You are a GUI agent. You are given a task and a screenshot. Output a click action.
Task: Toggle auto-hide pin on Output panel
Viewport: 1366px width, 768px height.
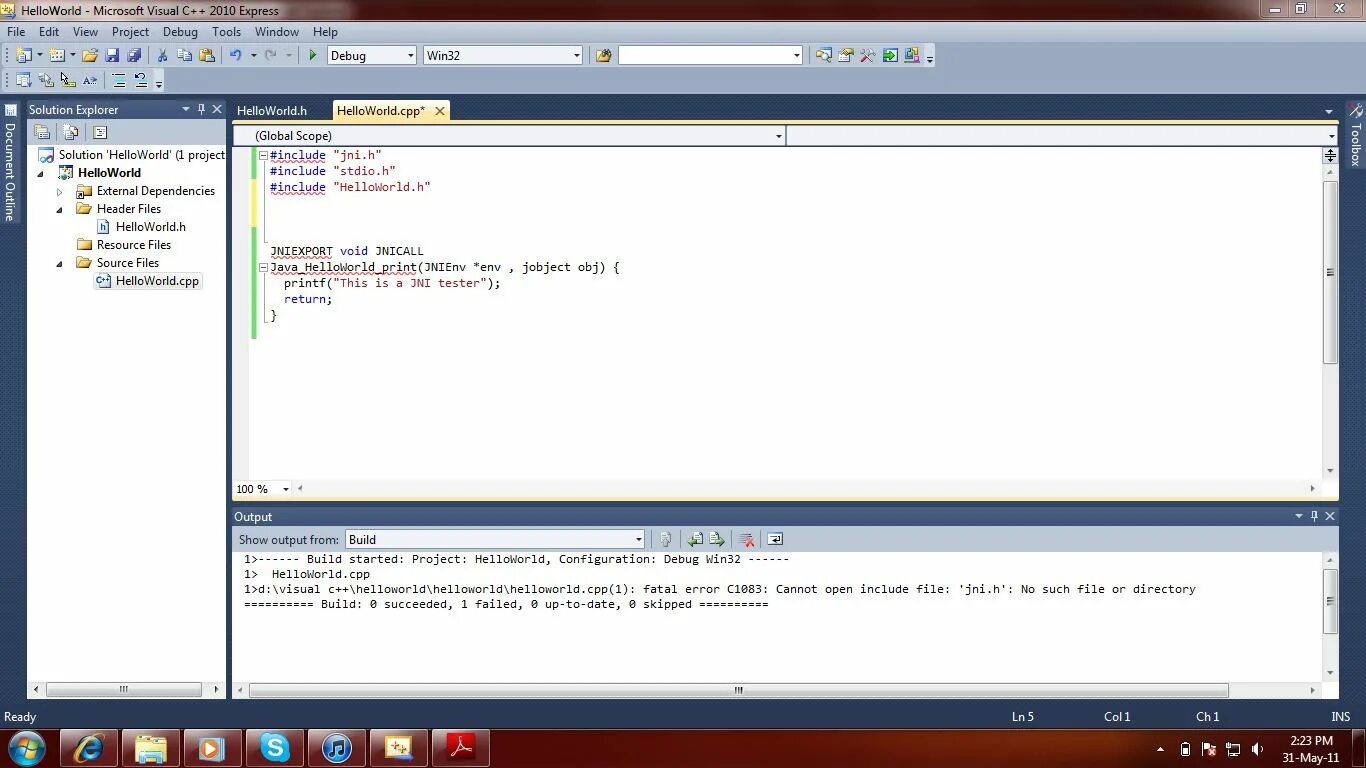pyautogui.click(x=1314, y=516)
